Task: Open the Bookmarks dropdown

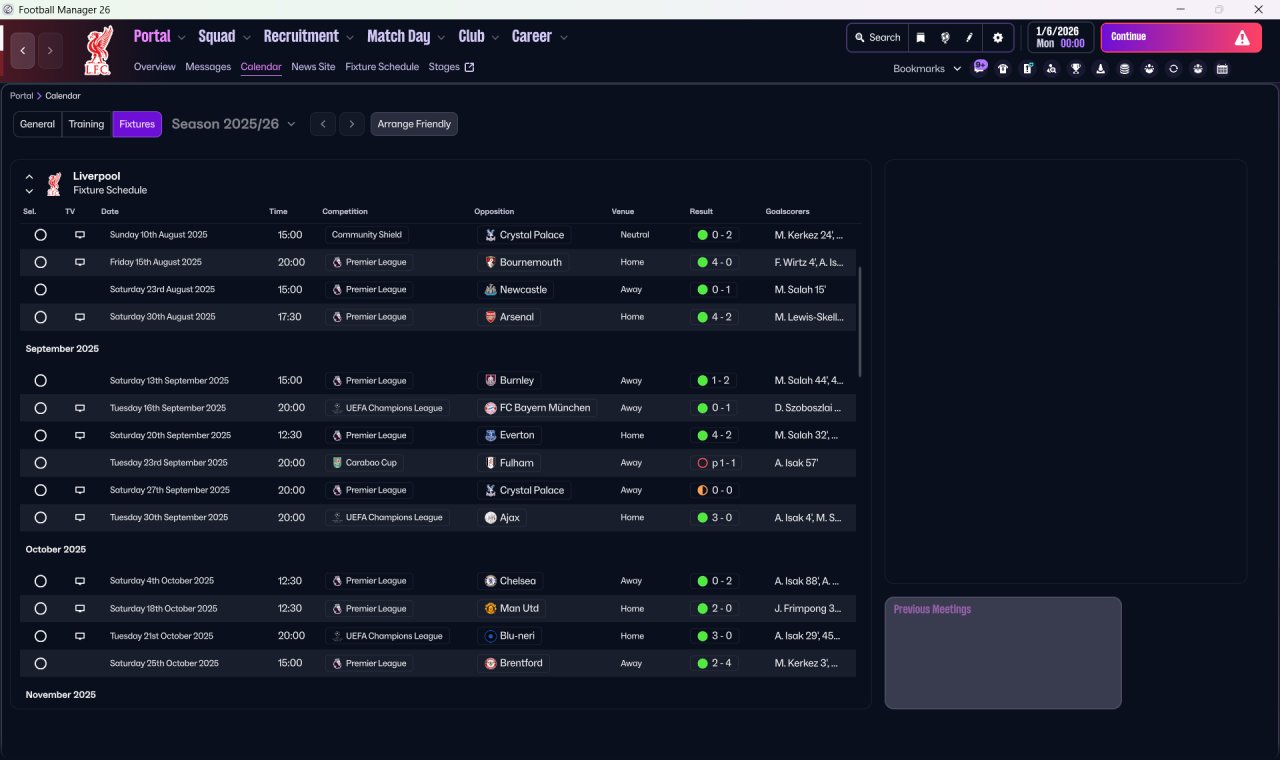Action: (927, 69)
